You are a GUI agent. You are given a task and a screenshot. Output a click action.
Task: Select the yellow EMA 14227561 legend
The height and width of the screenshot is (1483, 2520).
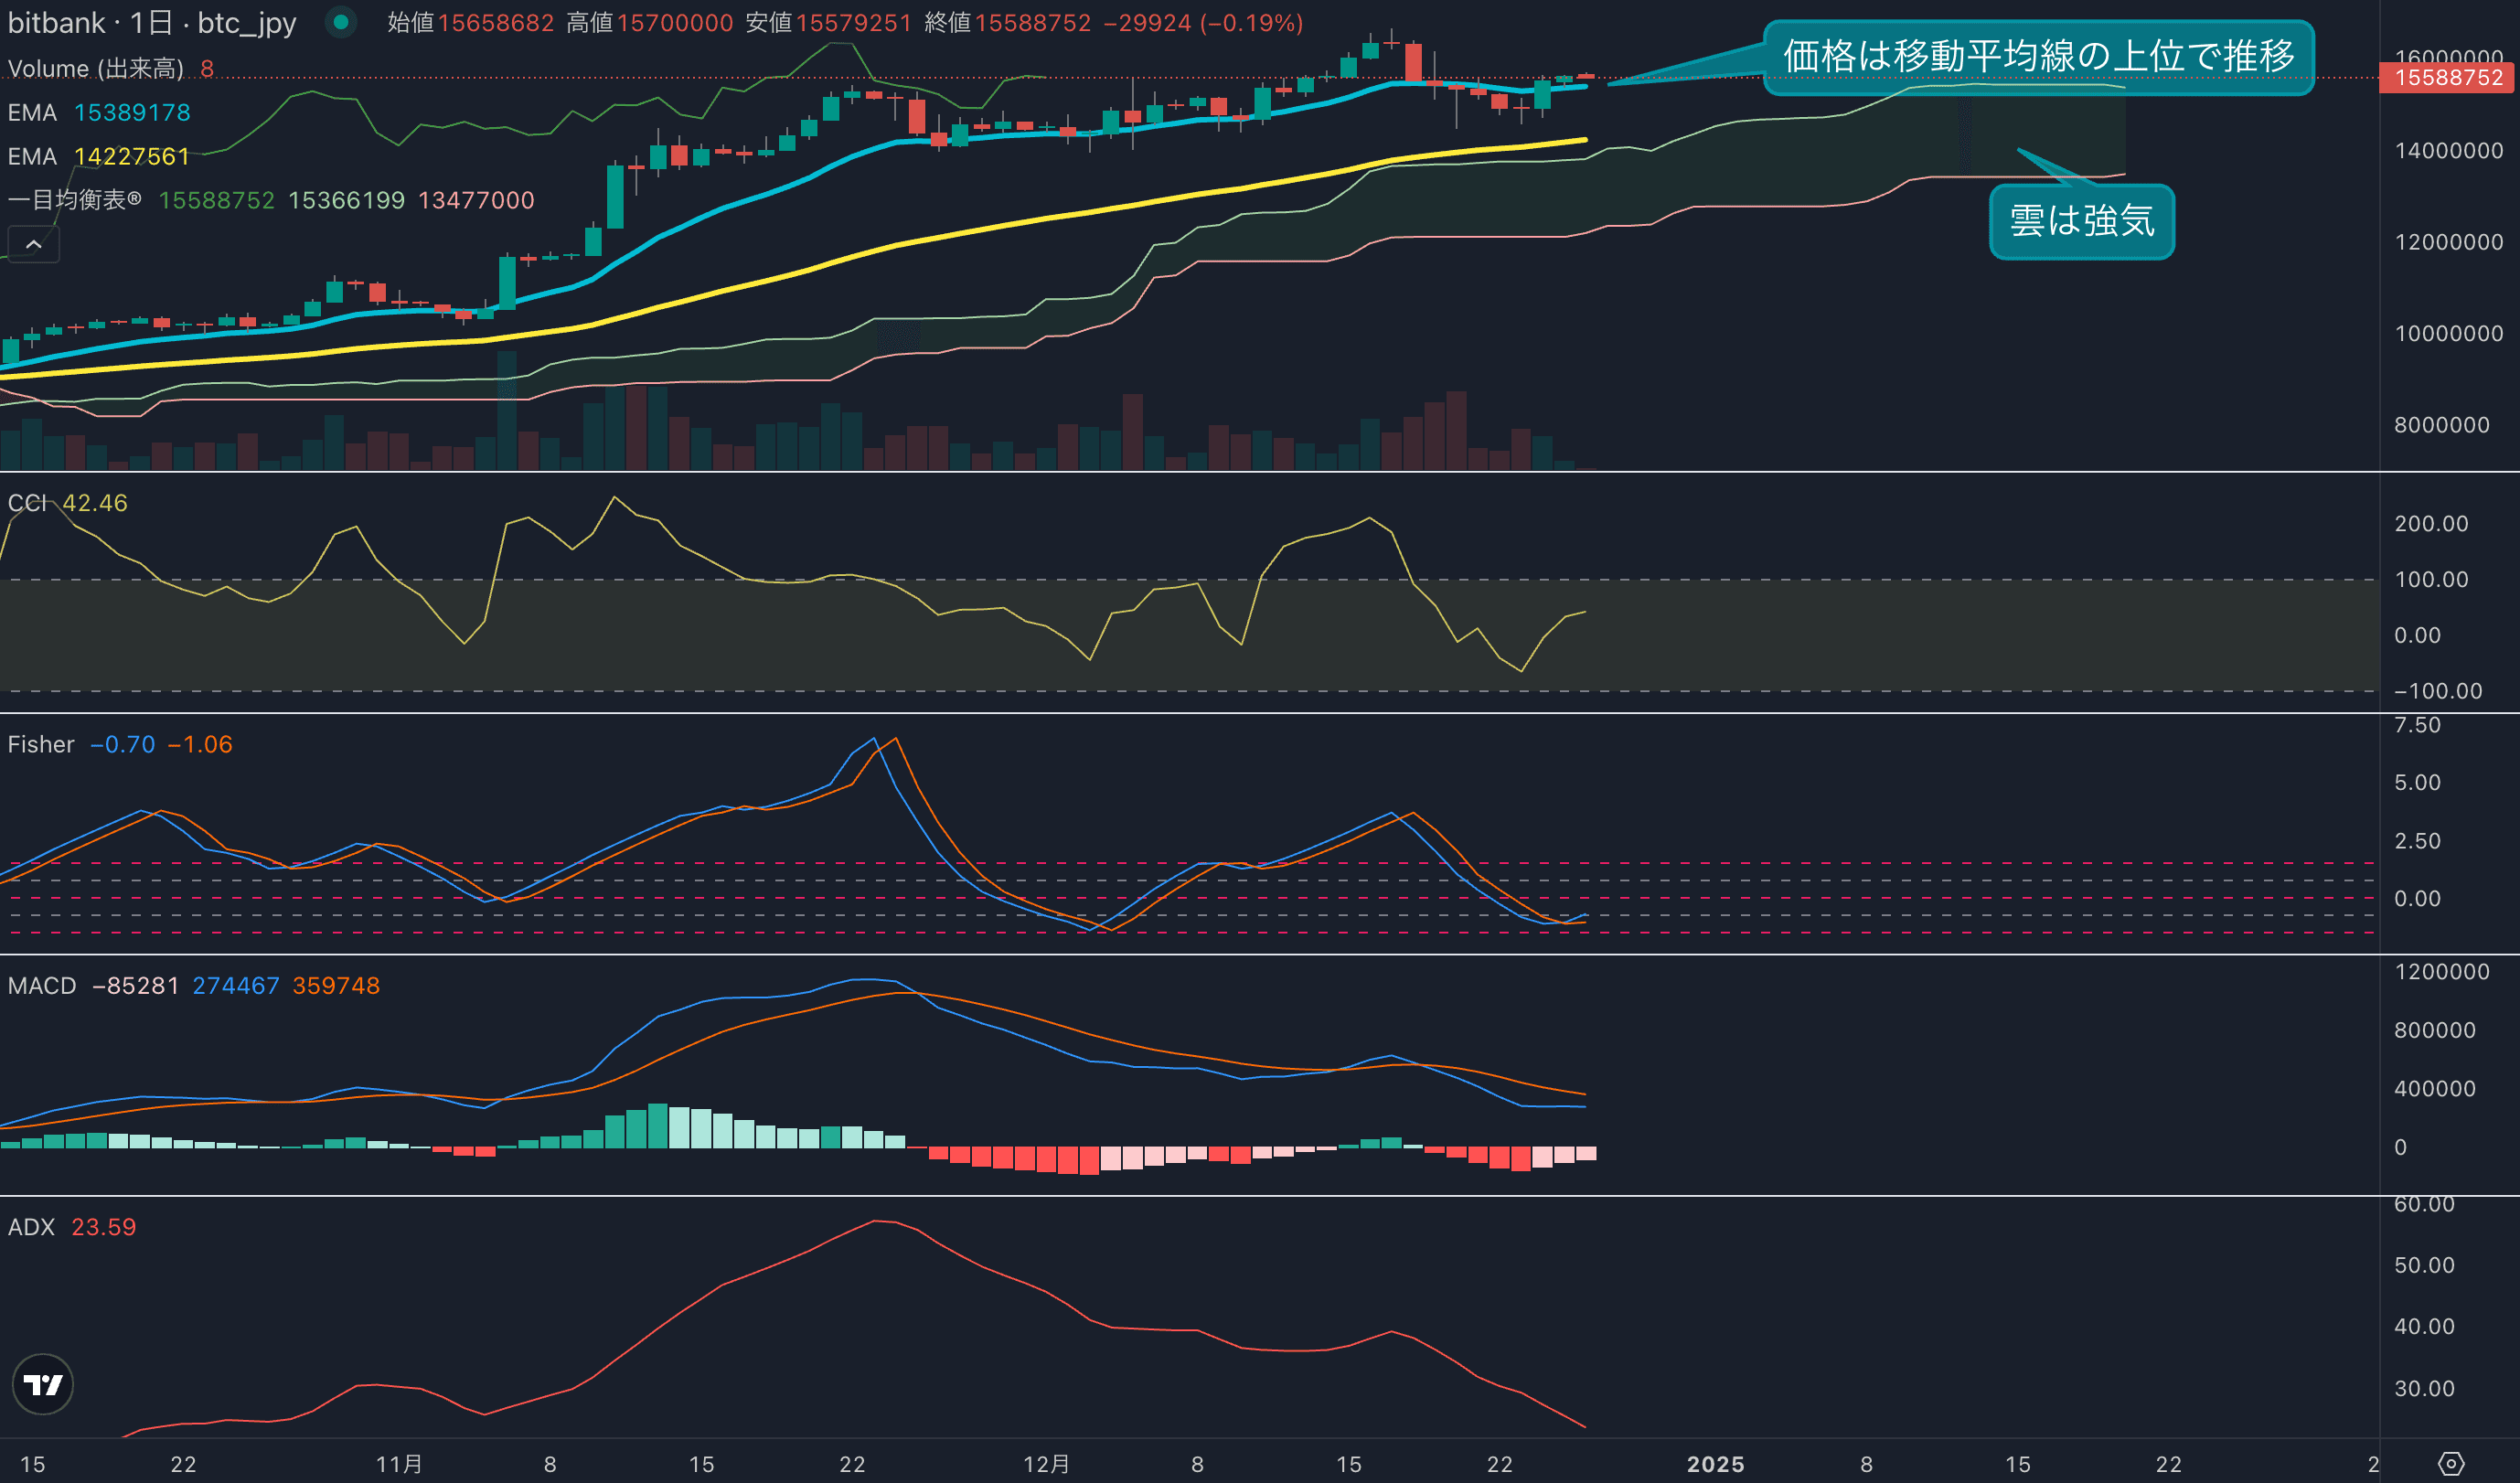pyautogui.click(x=99, y=156)
